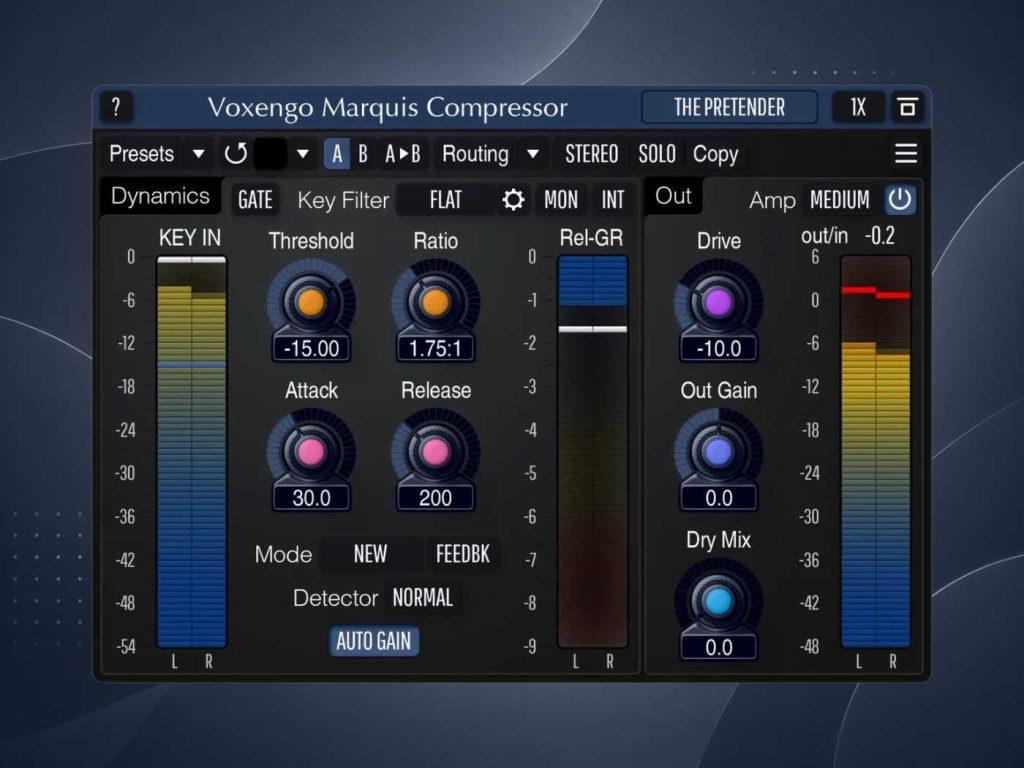Viewport: 1024px width, 768px height.
Task: Open the MEDIUM Amp mode selector
Action: tap(840, 200)
